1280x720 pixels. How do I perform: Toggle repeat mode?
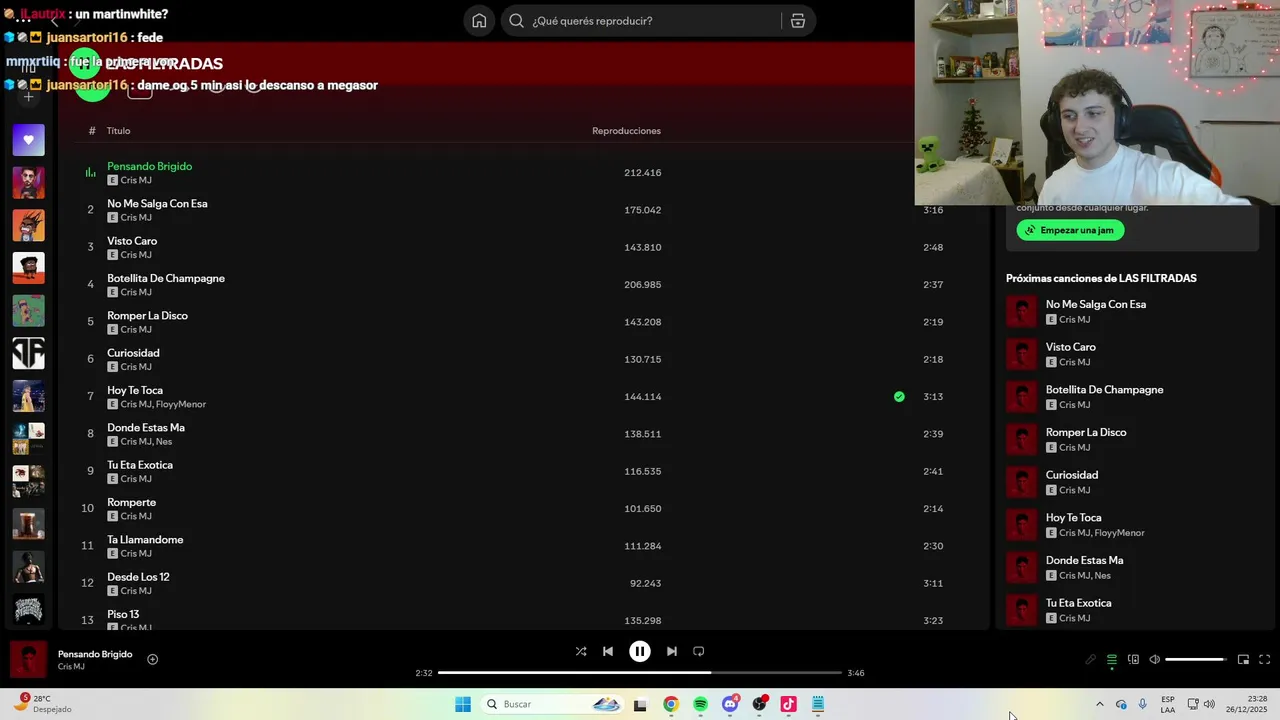click(699, 651)
